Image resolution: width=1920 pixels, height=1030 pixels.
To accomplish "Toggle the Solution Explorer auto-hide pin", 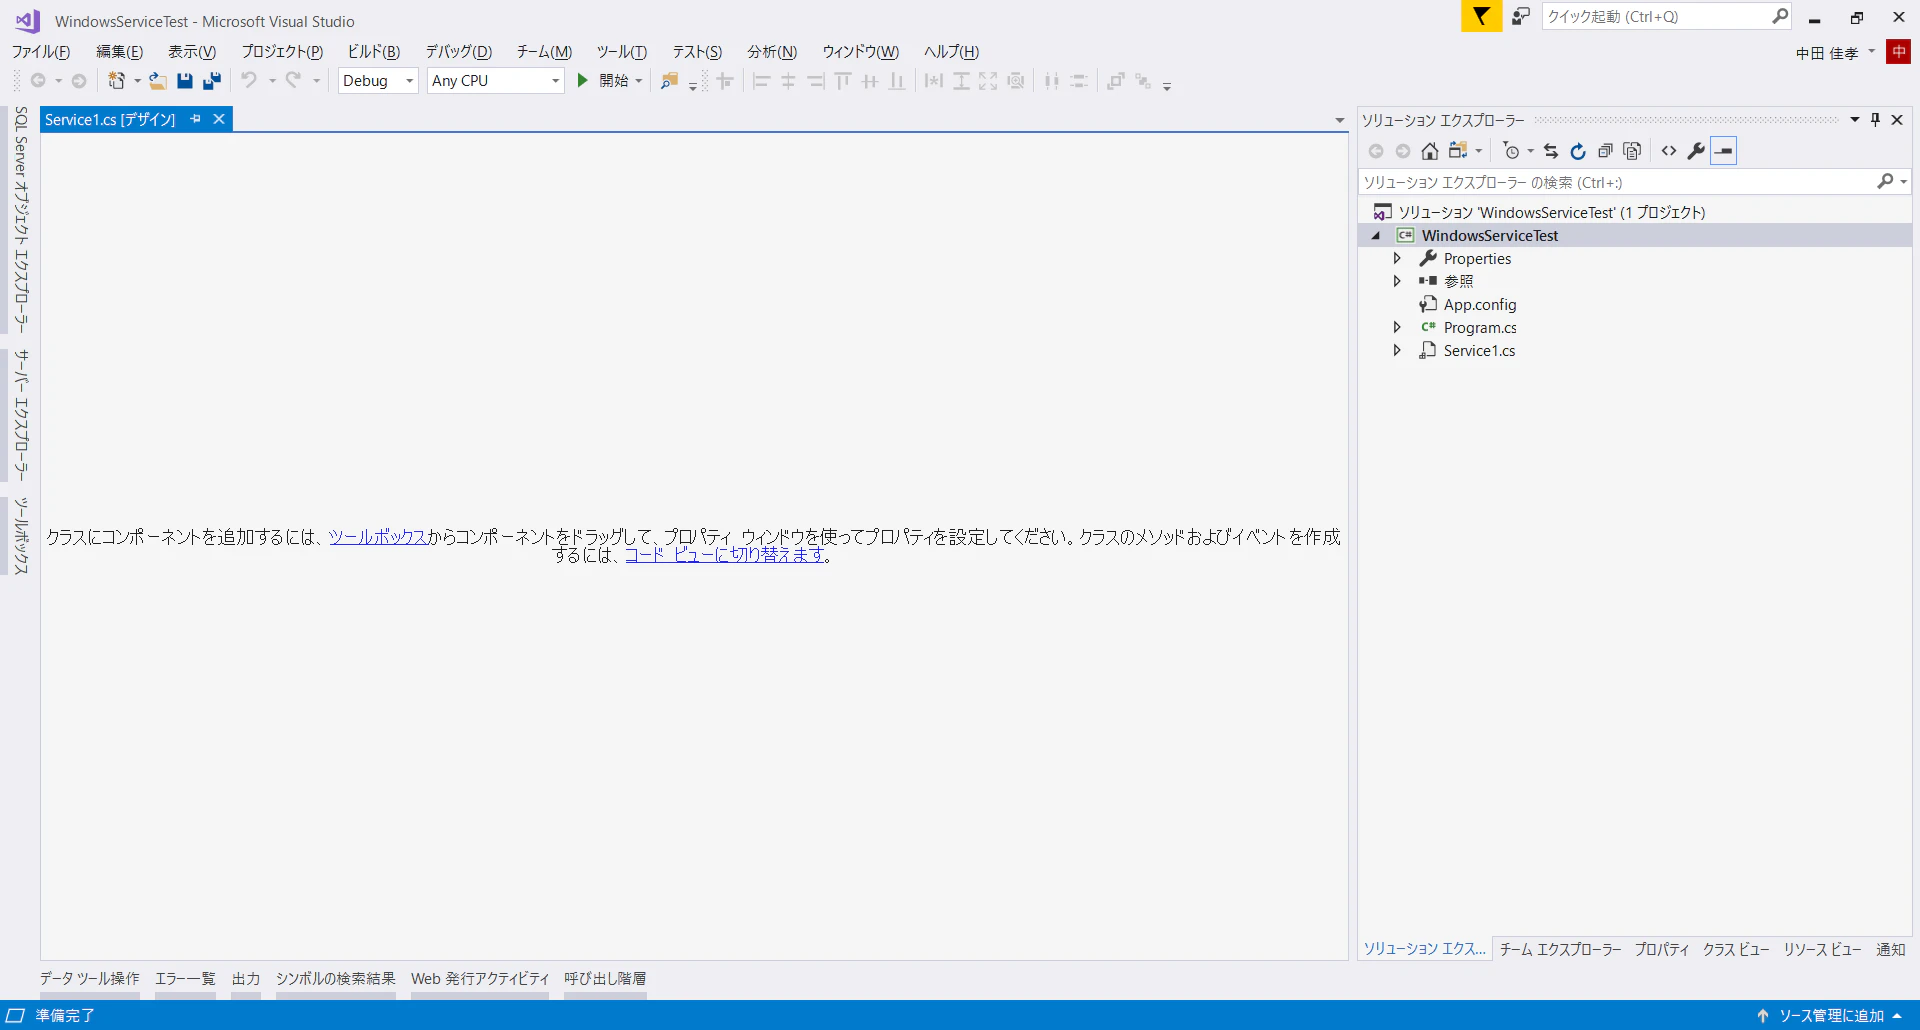I will pyautogui.click(x=1876, y=120).
